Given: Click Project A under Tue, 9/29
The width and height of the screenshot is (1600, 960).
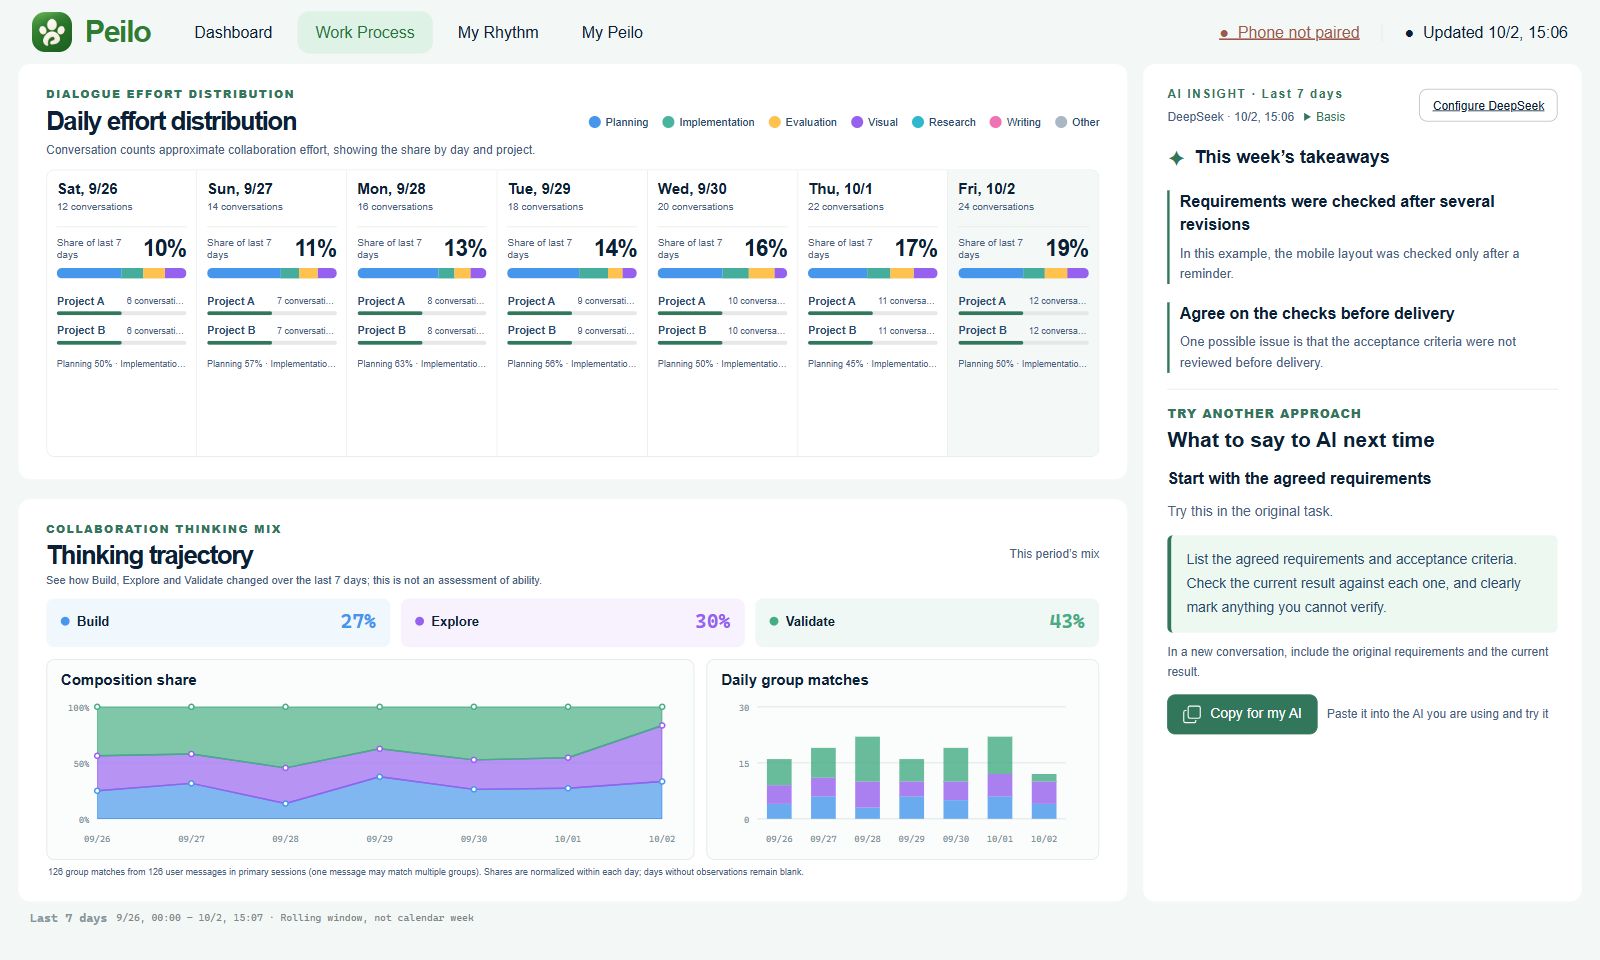Looking at the screenshot, I should [x=531, y=301].
